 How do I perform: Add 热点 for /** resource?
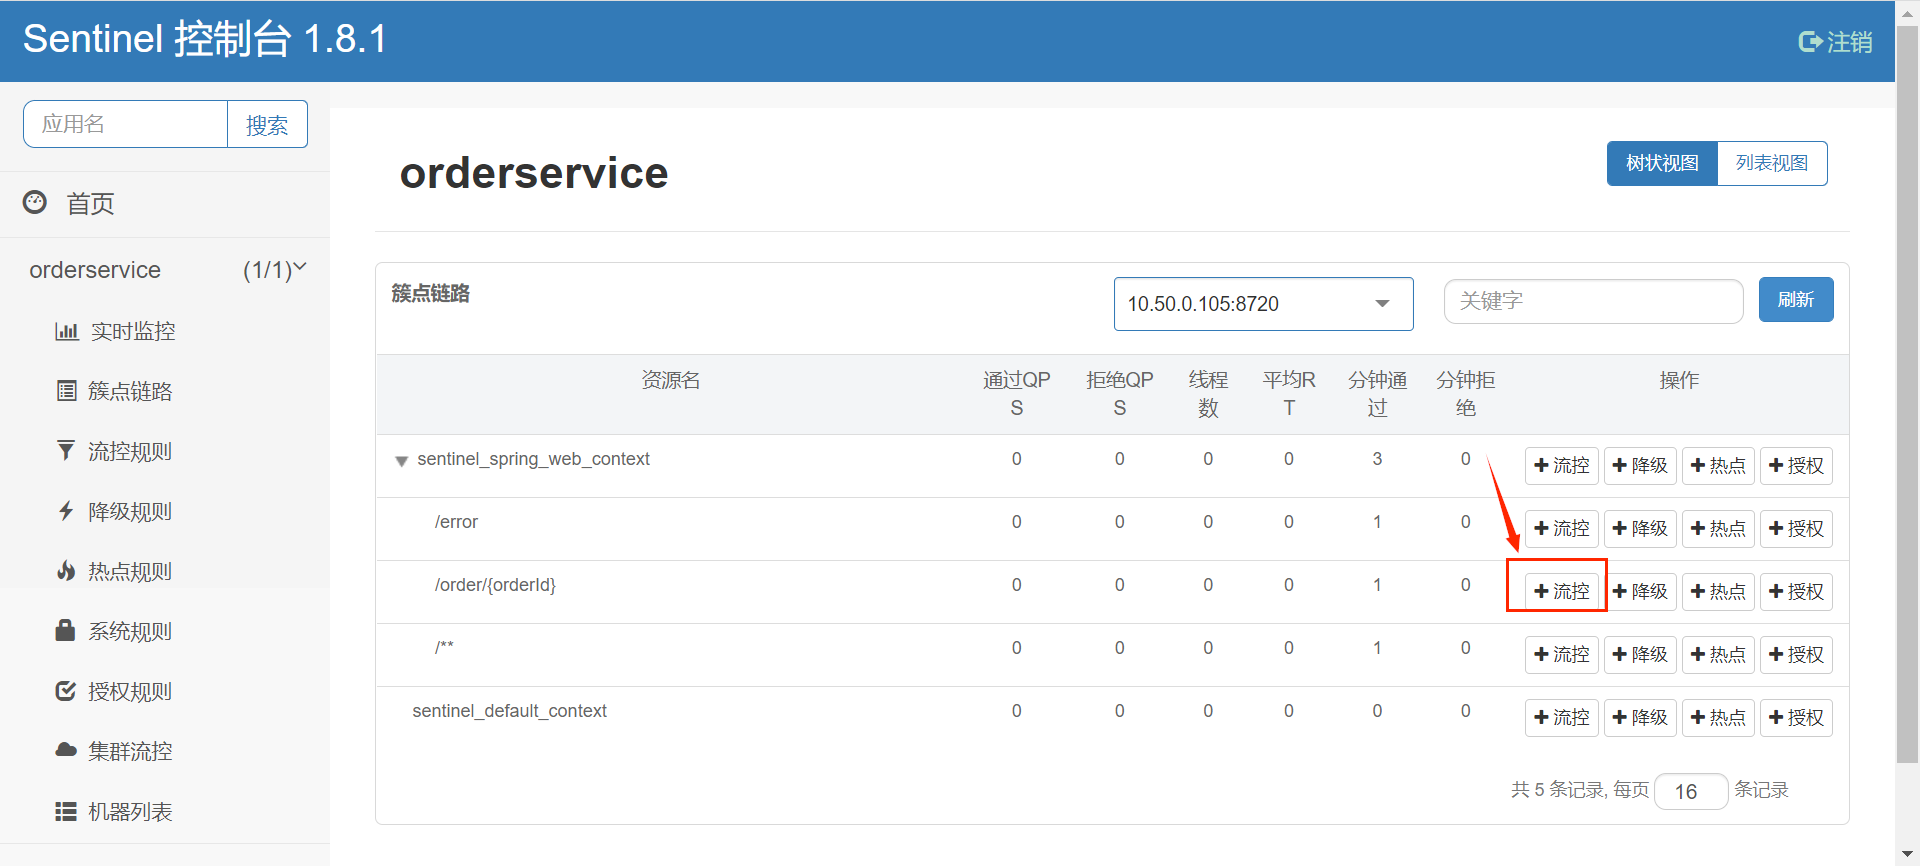coord(1718,654)
